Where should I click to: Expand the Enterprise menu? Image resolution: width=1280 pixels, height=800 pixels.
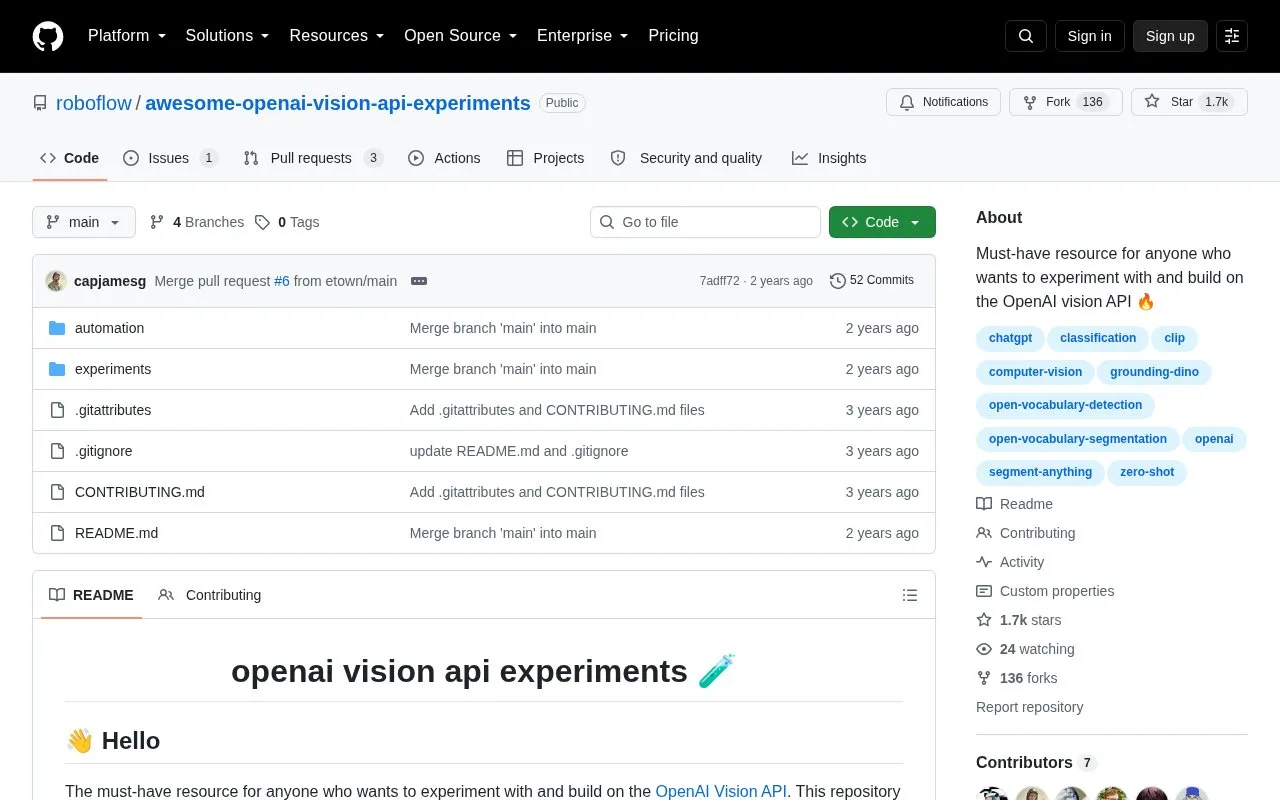coord(583,36)
